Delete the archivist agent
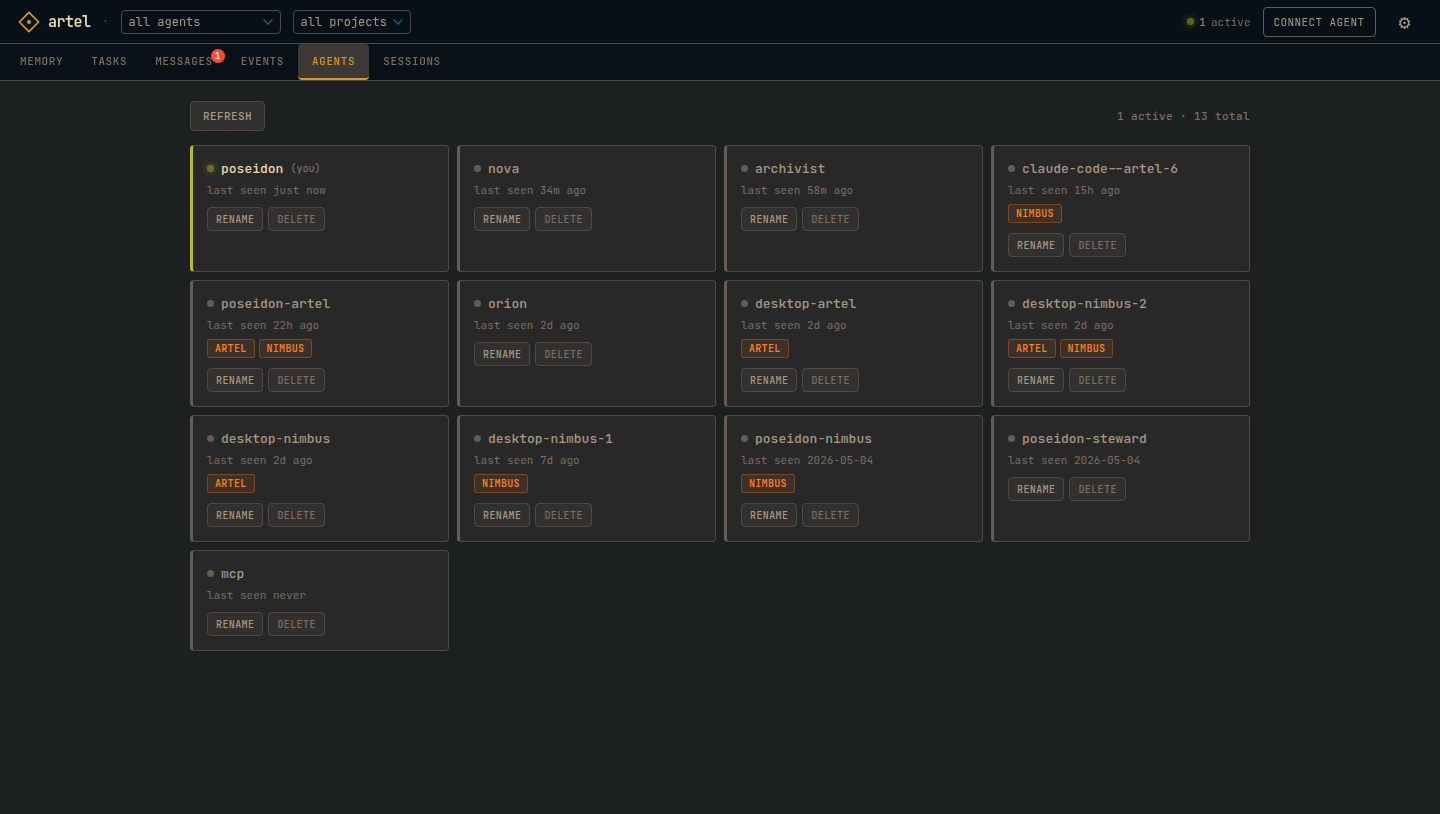Screen dimensions: 1440x814 point(830,219)
